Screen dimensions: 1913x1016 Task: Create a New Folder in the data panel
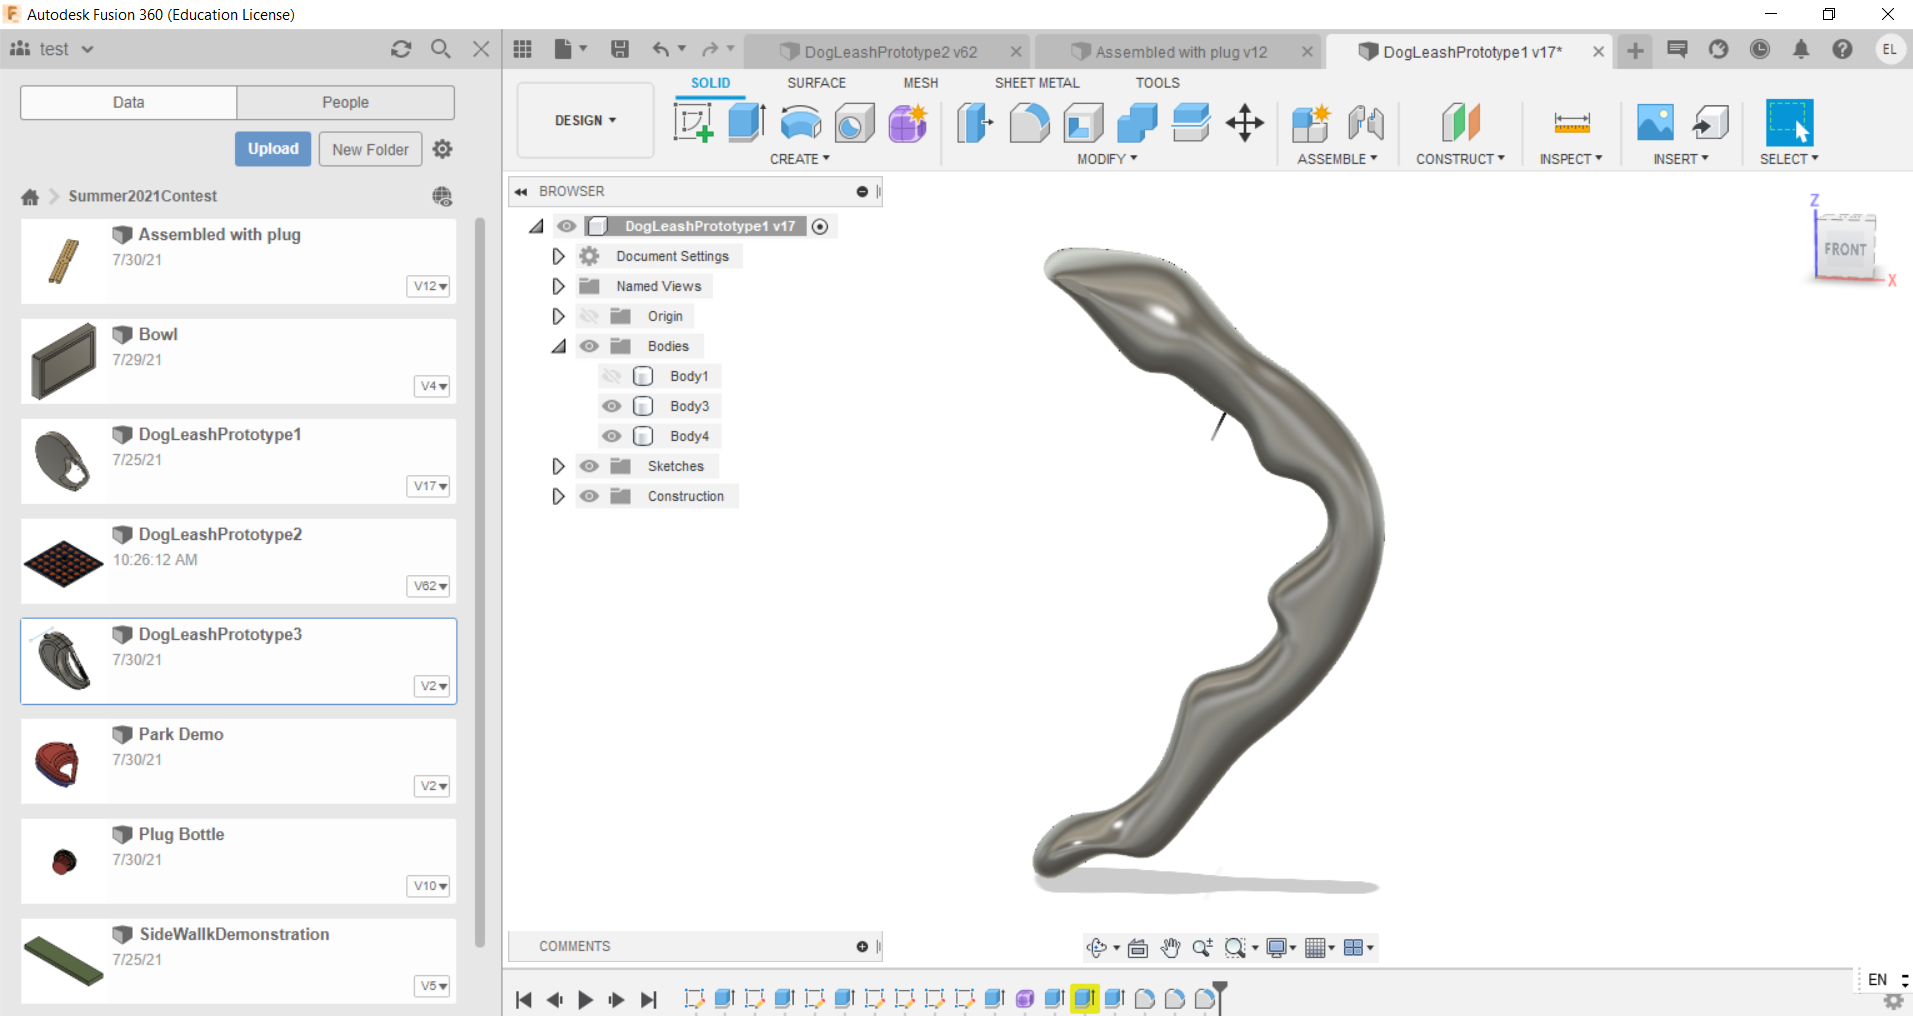369,148
